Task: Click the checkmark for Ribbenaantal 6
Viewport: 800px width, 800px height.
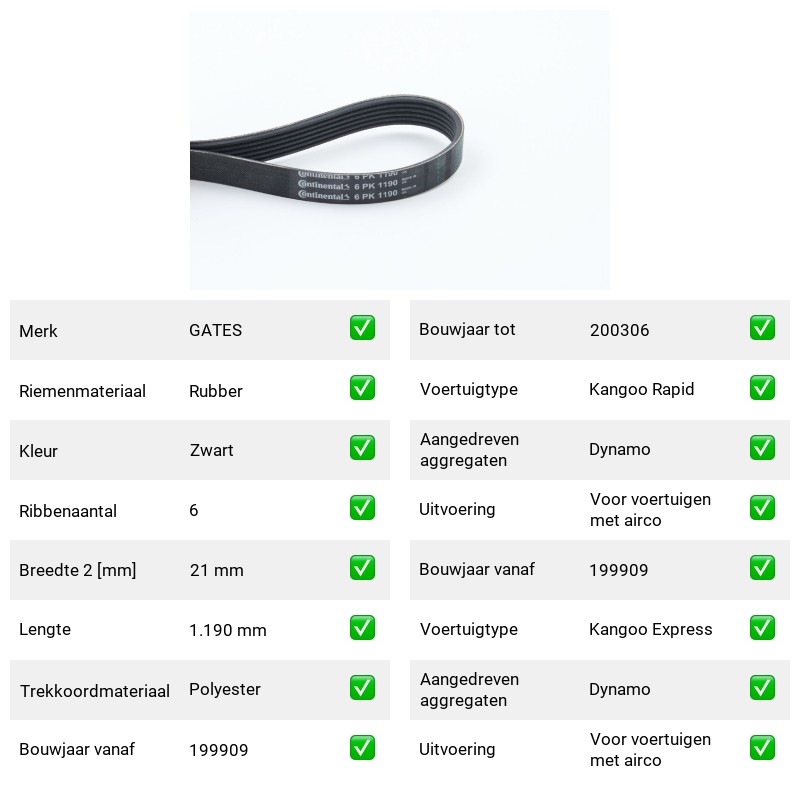Action: pos(362,508)
